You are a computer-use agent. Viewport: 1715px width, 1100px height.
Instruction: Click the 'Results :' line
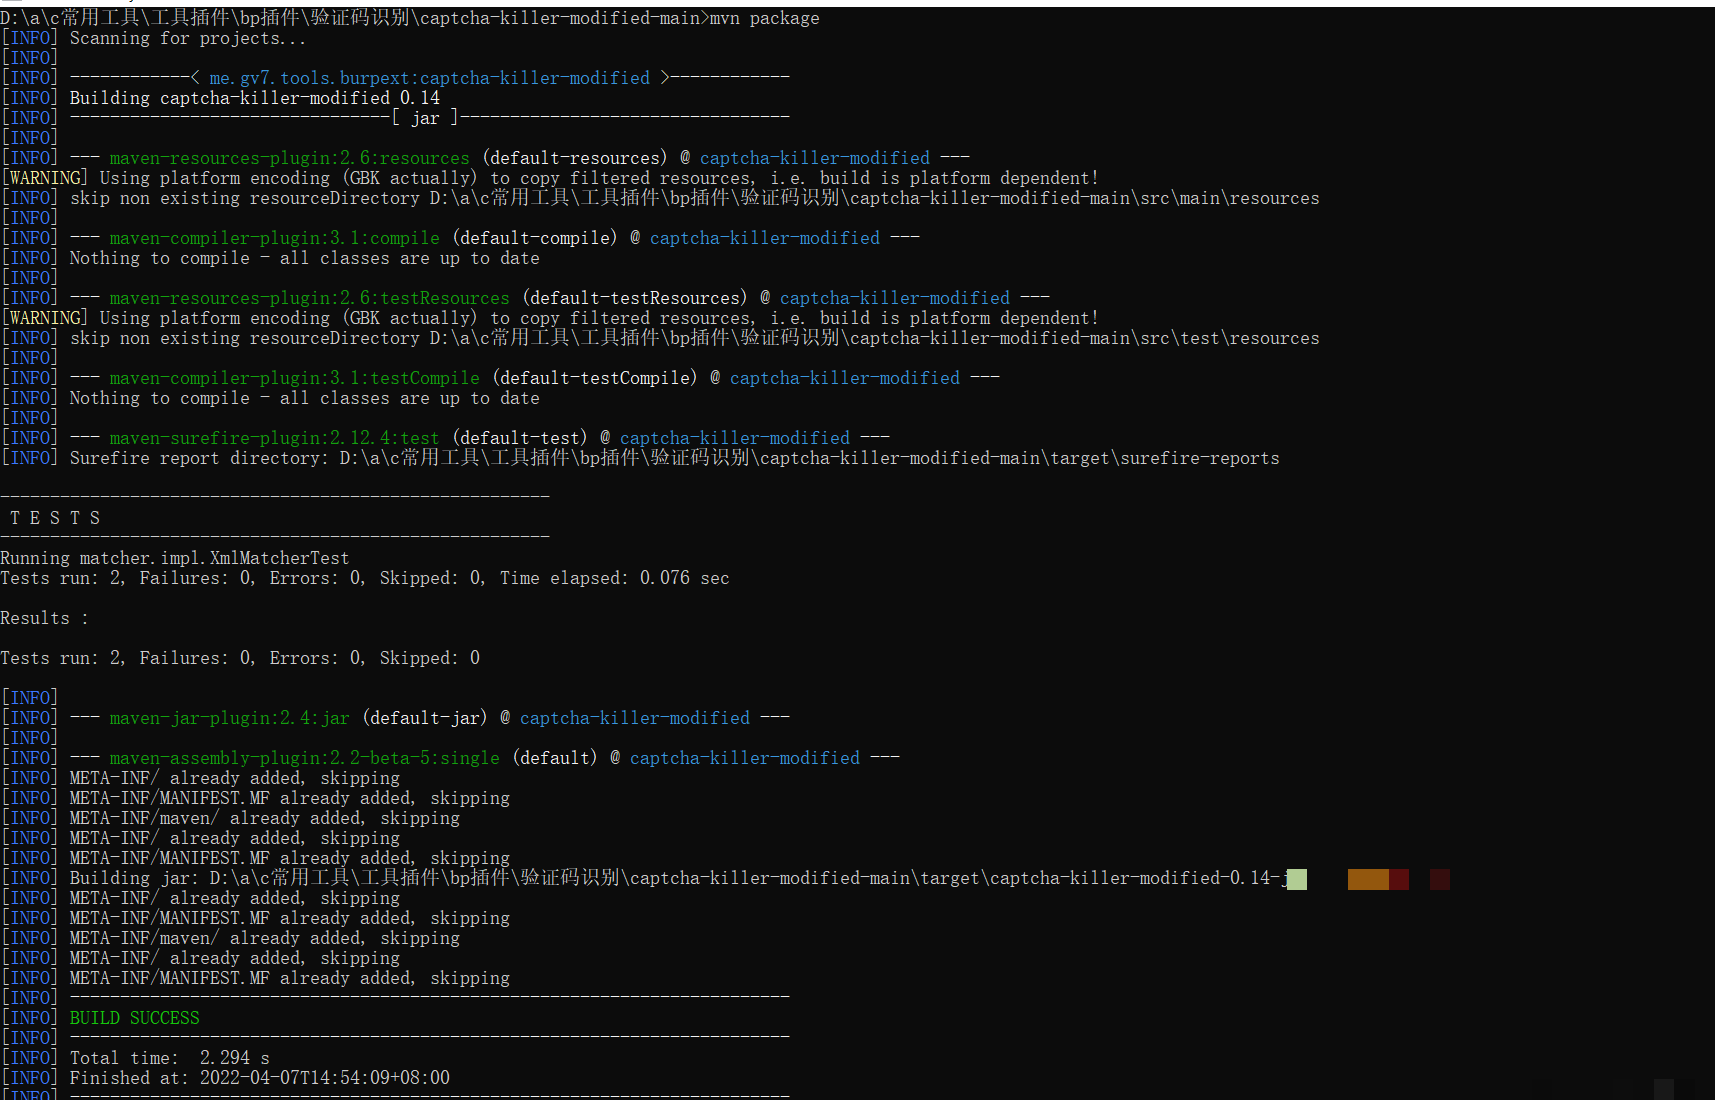[44, 618]
